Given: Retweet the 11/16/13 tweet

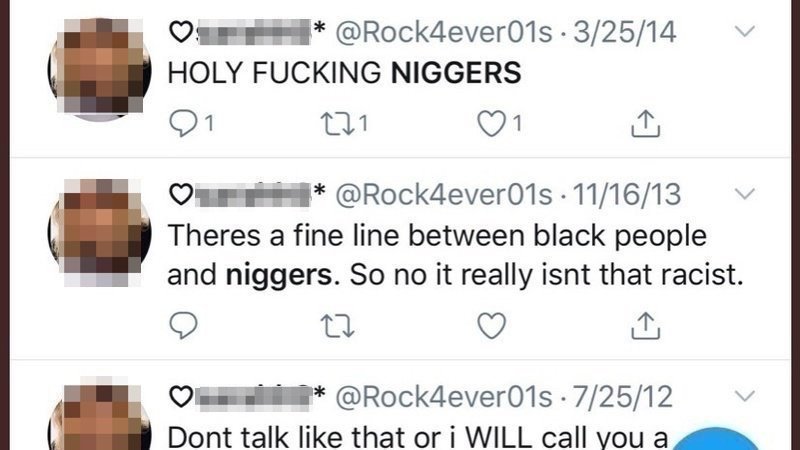Looking at the screenshot, I should (x=337, y=326).
